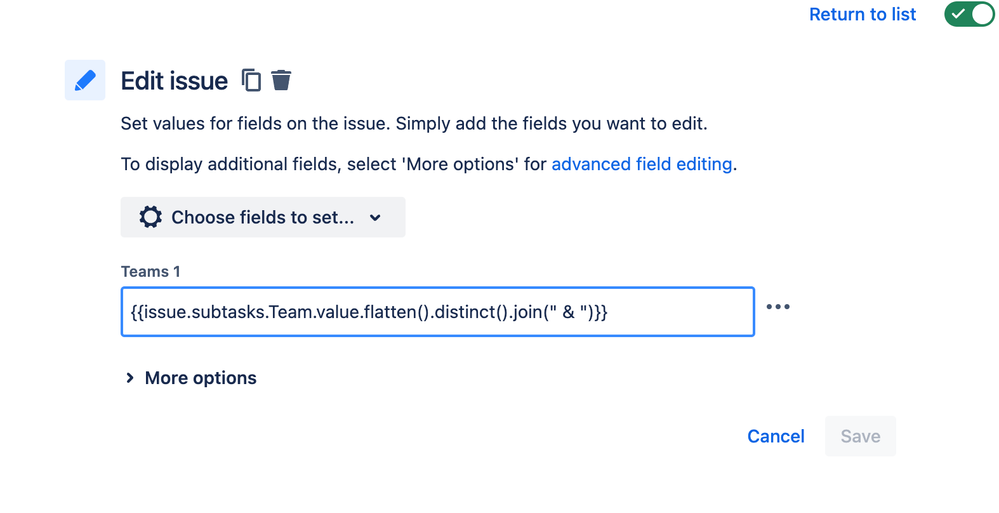999x513 pixels.
Task: Click the gear icon in Choose fields
Action: (x=150, y=217)
